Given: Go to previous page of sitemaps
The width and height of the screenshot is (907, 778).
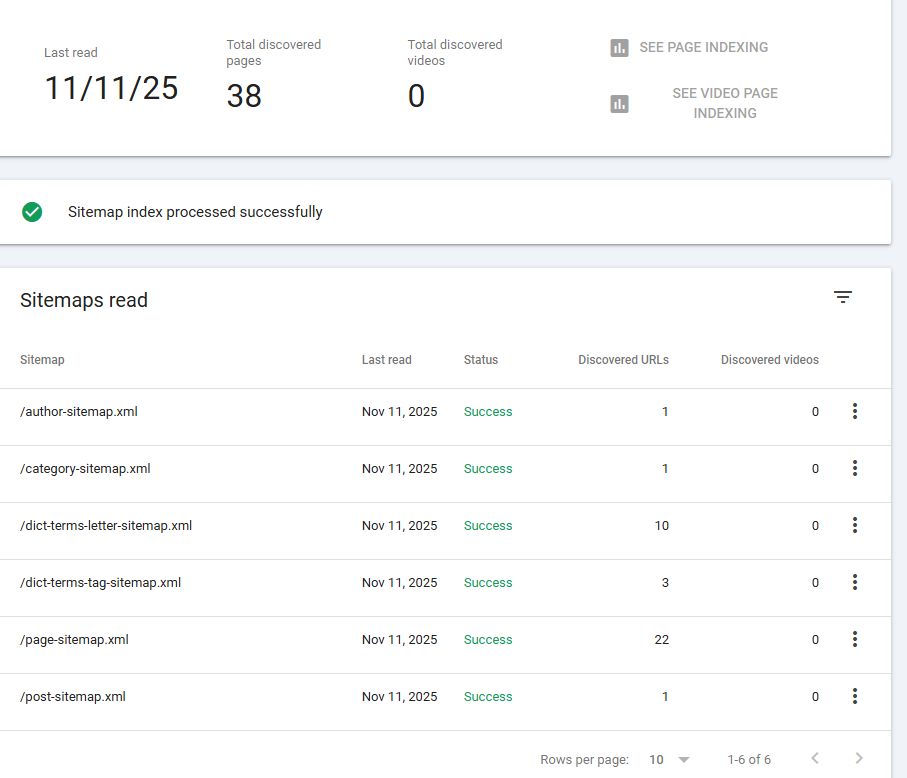Looking at the screenshot, I should tap(814, 759).
